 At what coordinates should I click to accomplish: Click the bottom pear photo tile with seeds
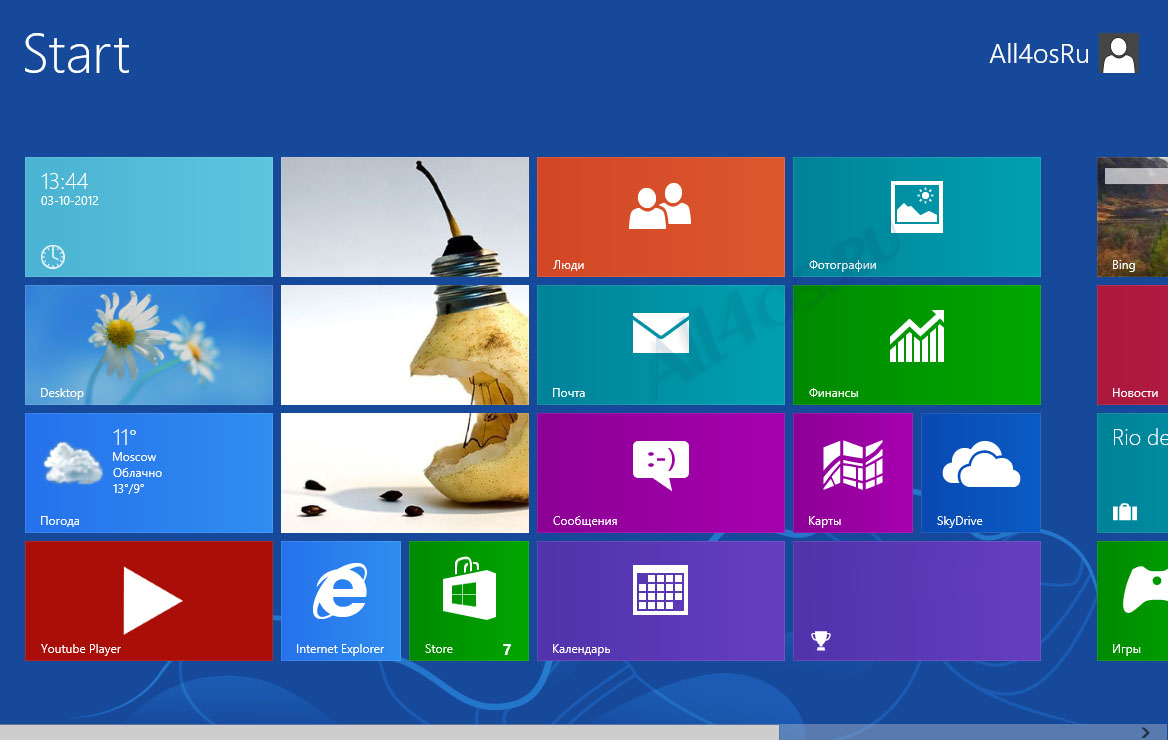click(x=404, y=473)
